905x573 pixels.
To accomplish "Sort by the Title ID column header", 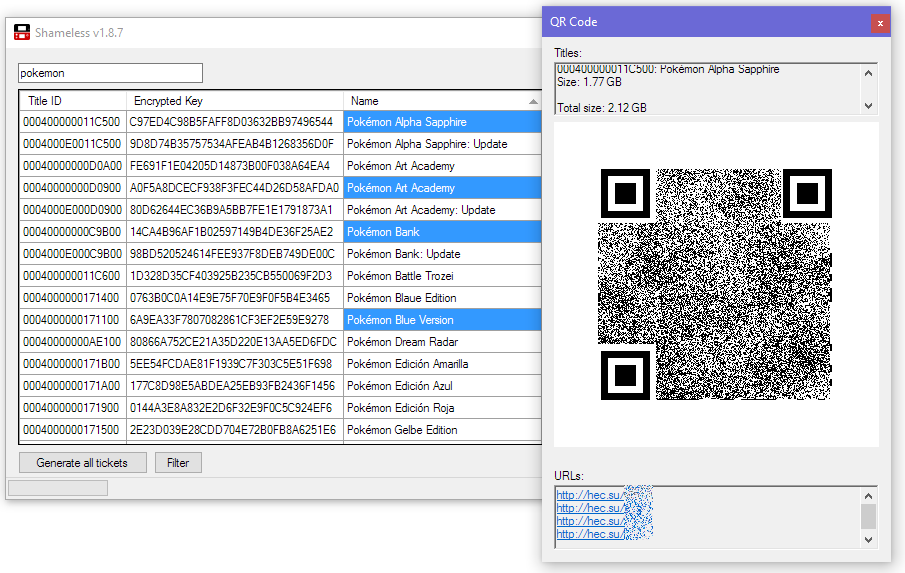I will [x=73, y=100].
